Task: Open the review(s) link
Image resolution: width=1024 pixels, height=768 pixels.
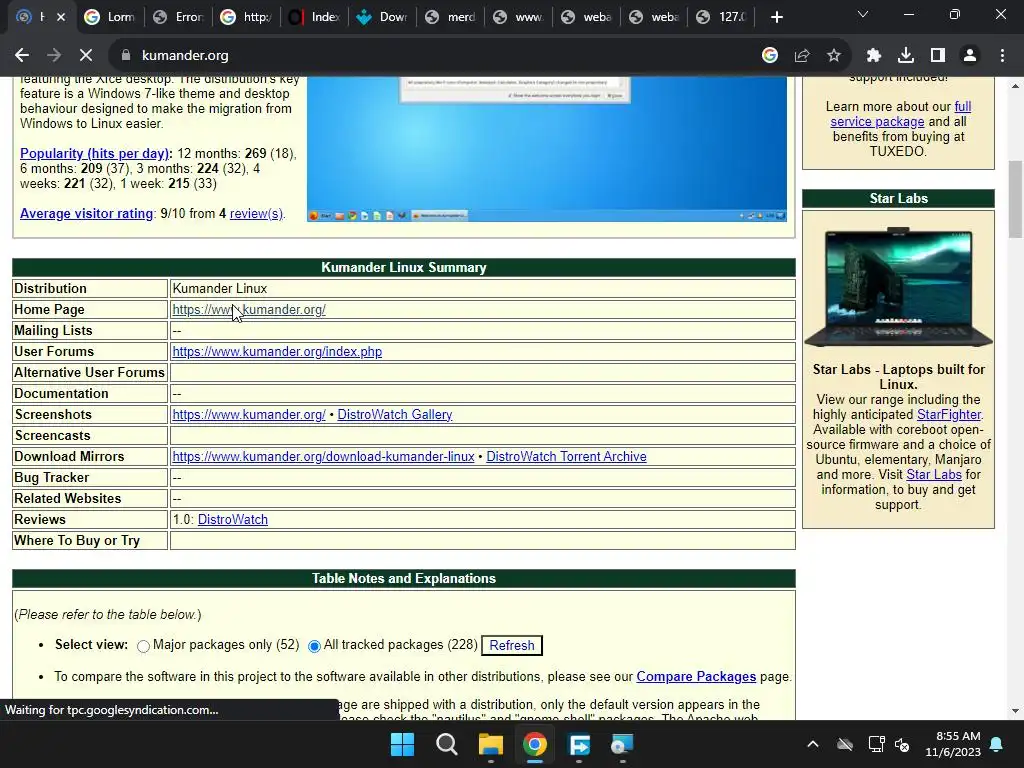Action: pos(256,214)
